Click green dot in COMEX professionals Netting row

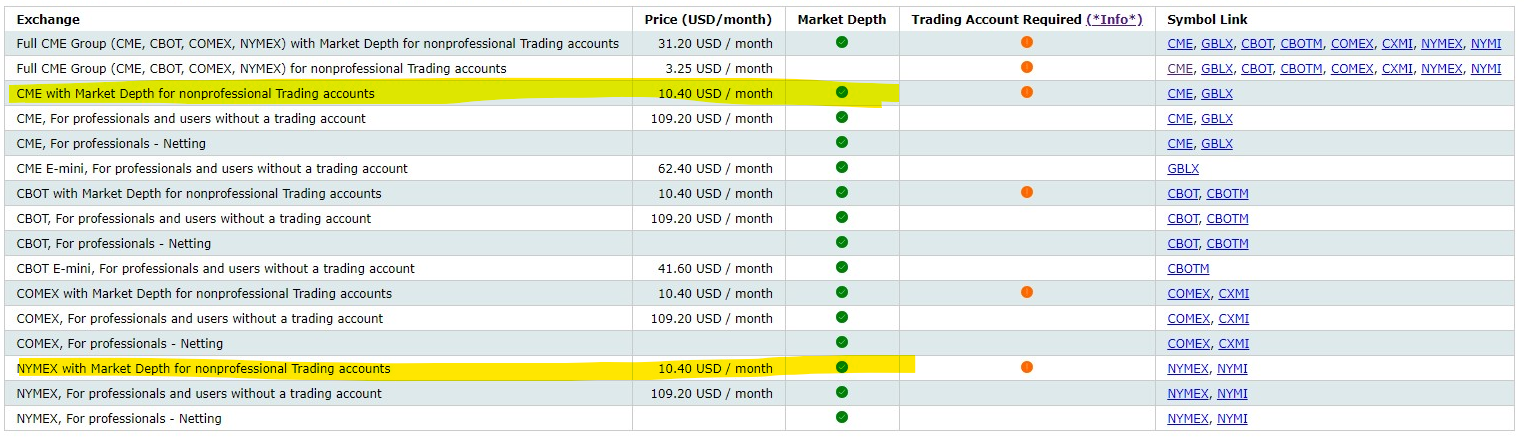tap(842, 342)
